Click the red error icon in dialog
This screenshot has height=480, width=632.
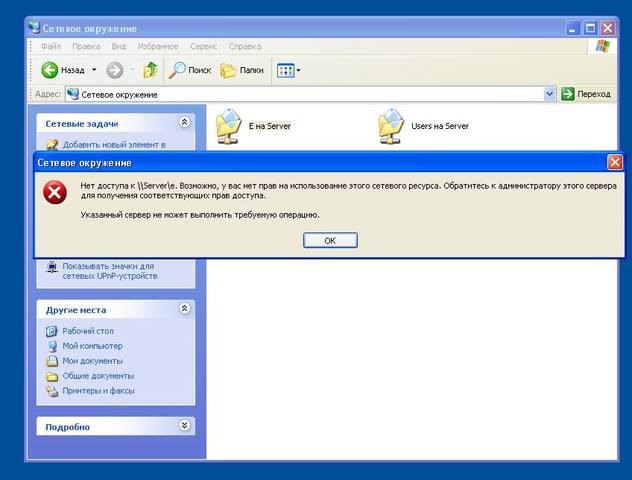coord(55,193)
